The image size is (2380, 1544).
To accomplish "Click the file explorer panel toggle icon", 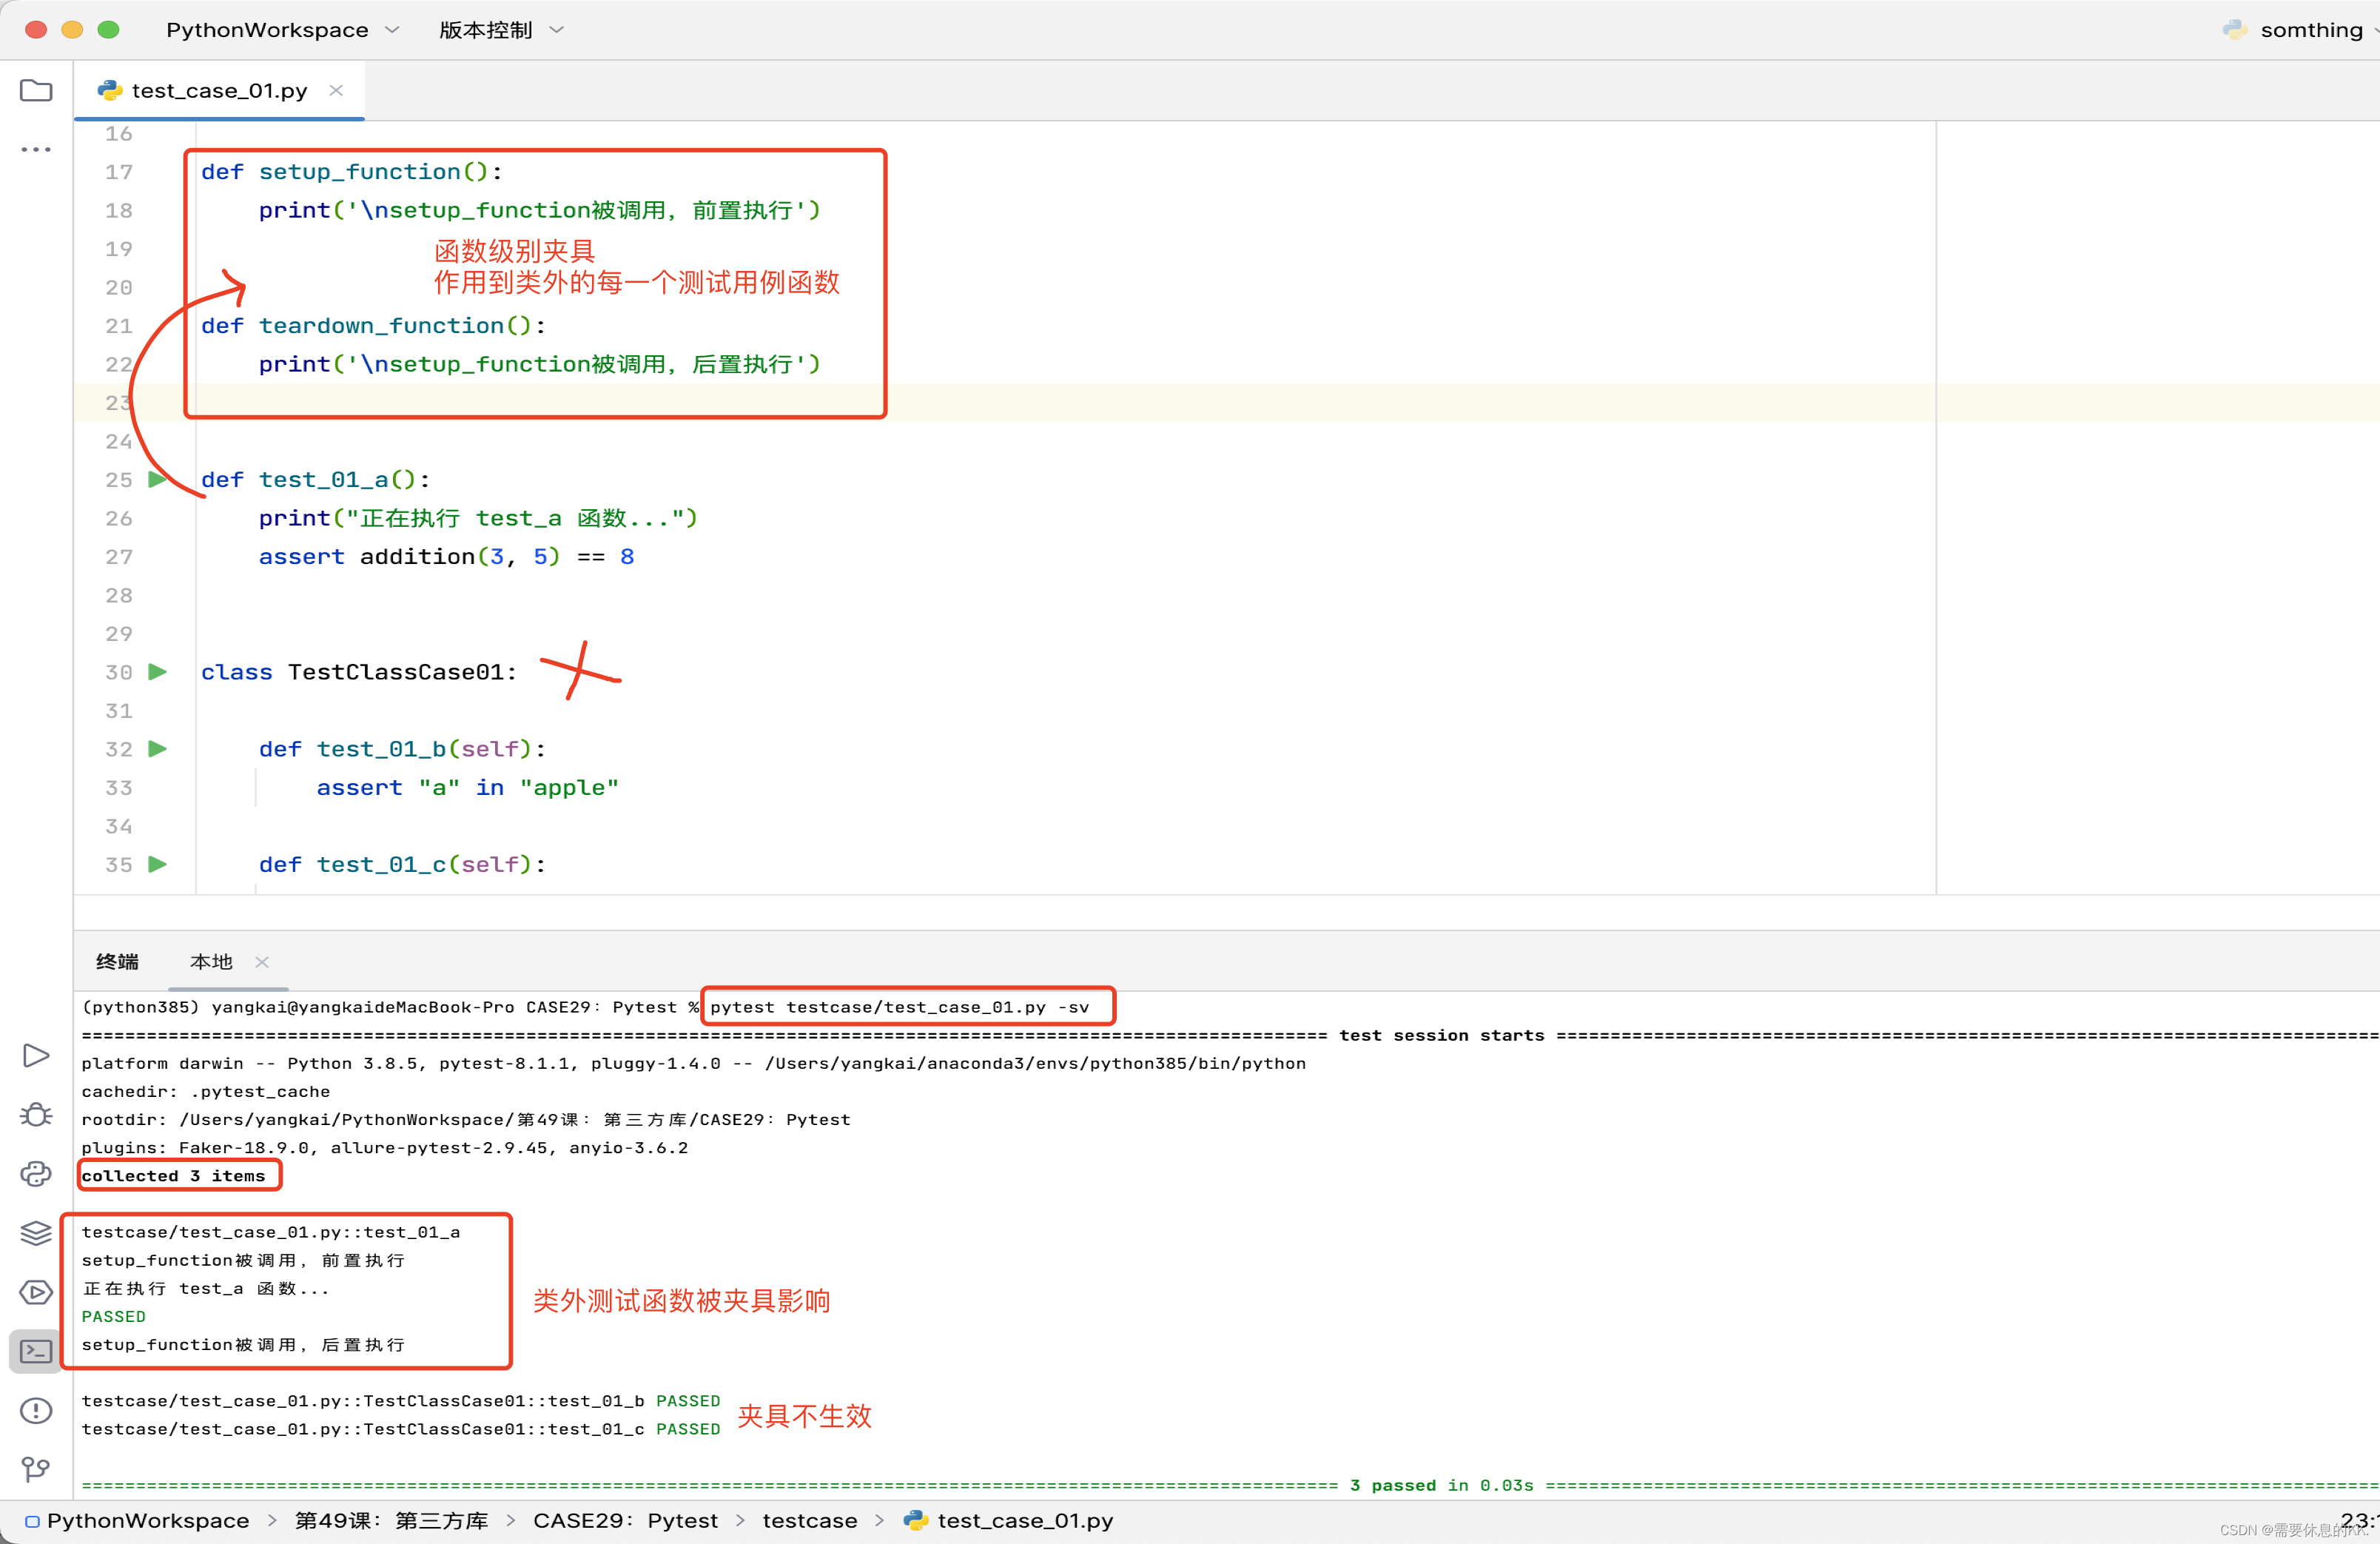I will pos(36,90).
